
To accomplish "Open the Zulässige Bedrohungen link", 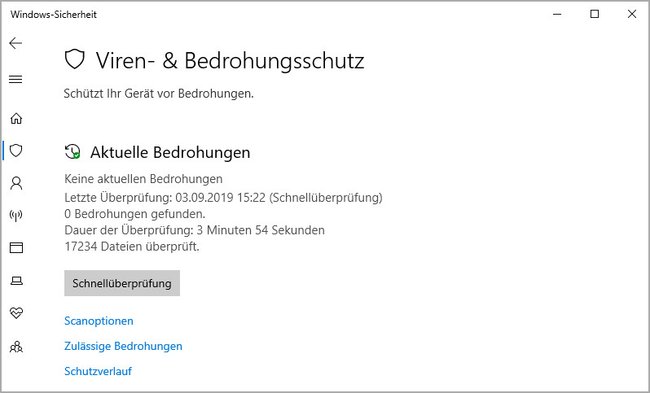I will click(x=123, y=346).
